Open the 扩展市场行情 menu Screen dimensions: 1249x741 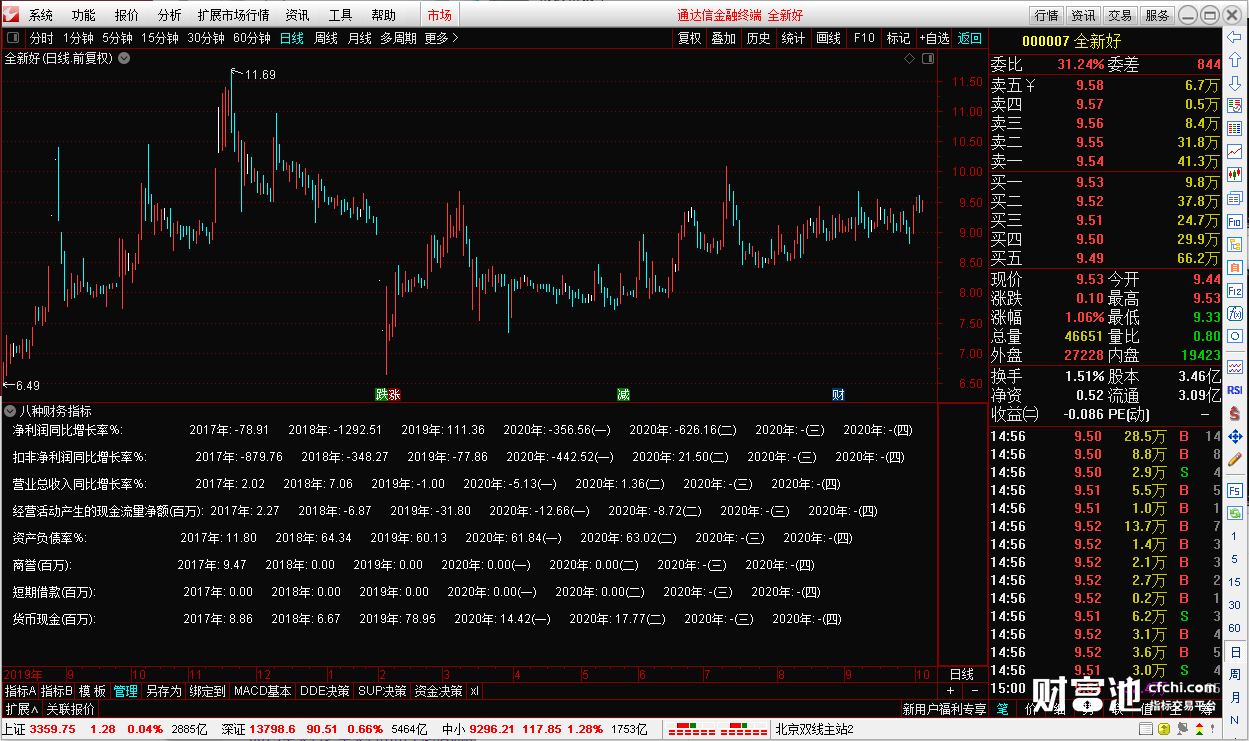pyautogui.click(x=233, y=15)
